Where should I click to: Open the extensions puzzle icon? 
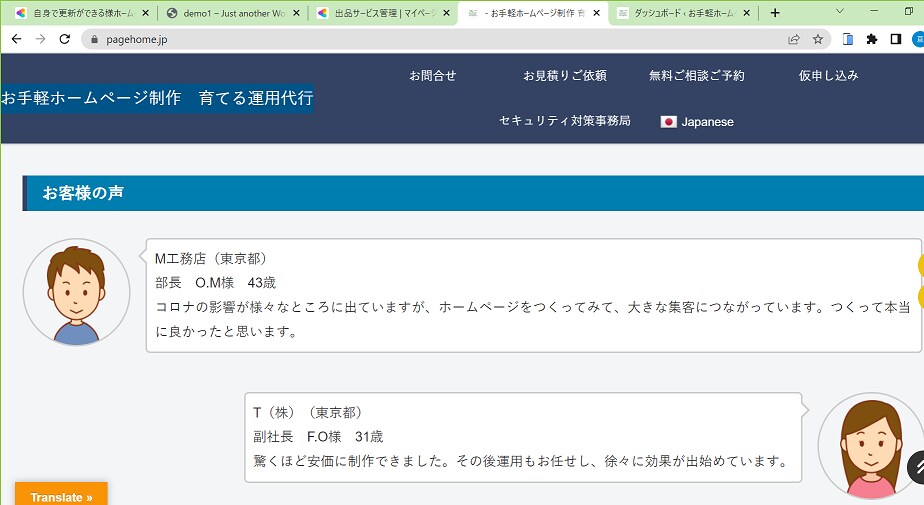[872, 39]
